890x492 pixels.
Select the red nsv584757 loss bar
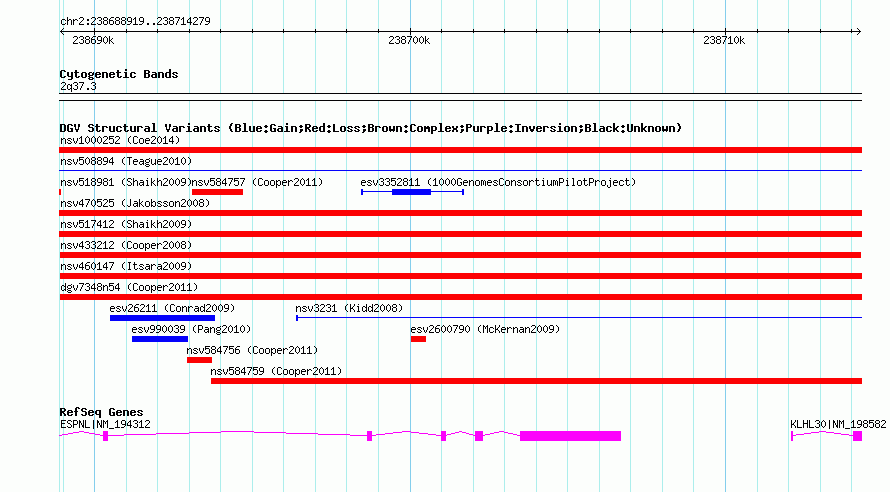[x=217, y=192]
